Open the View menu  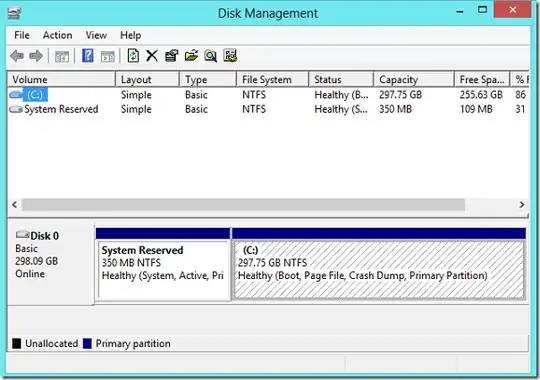[96, 35]
